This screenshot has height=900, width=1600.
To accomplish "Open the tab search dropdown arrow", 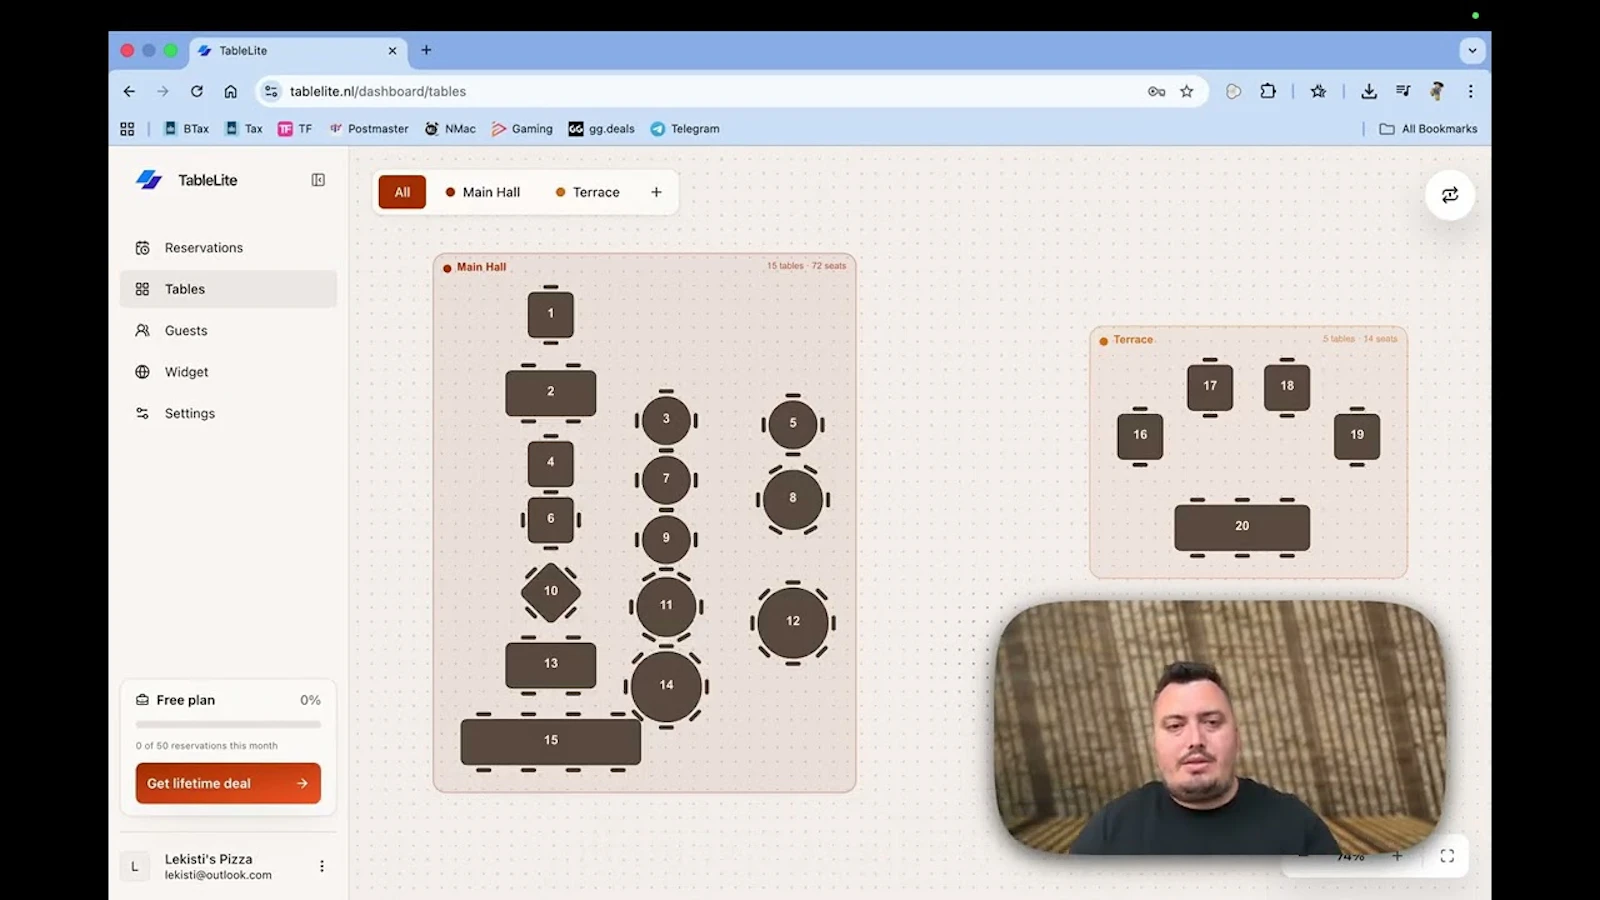I will point(1472,50).
